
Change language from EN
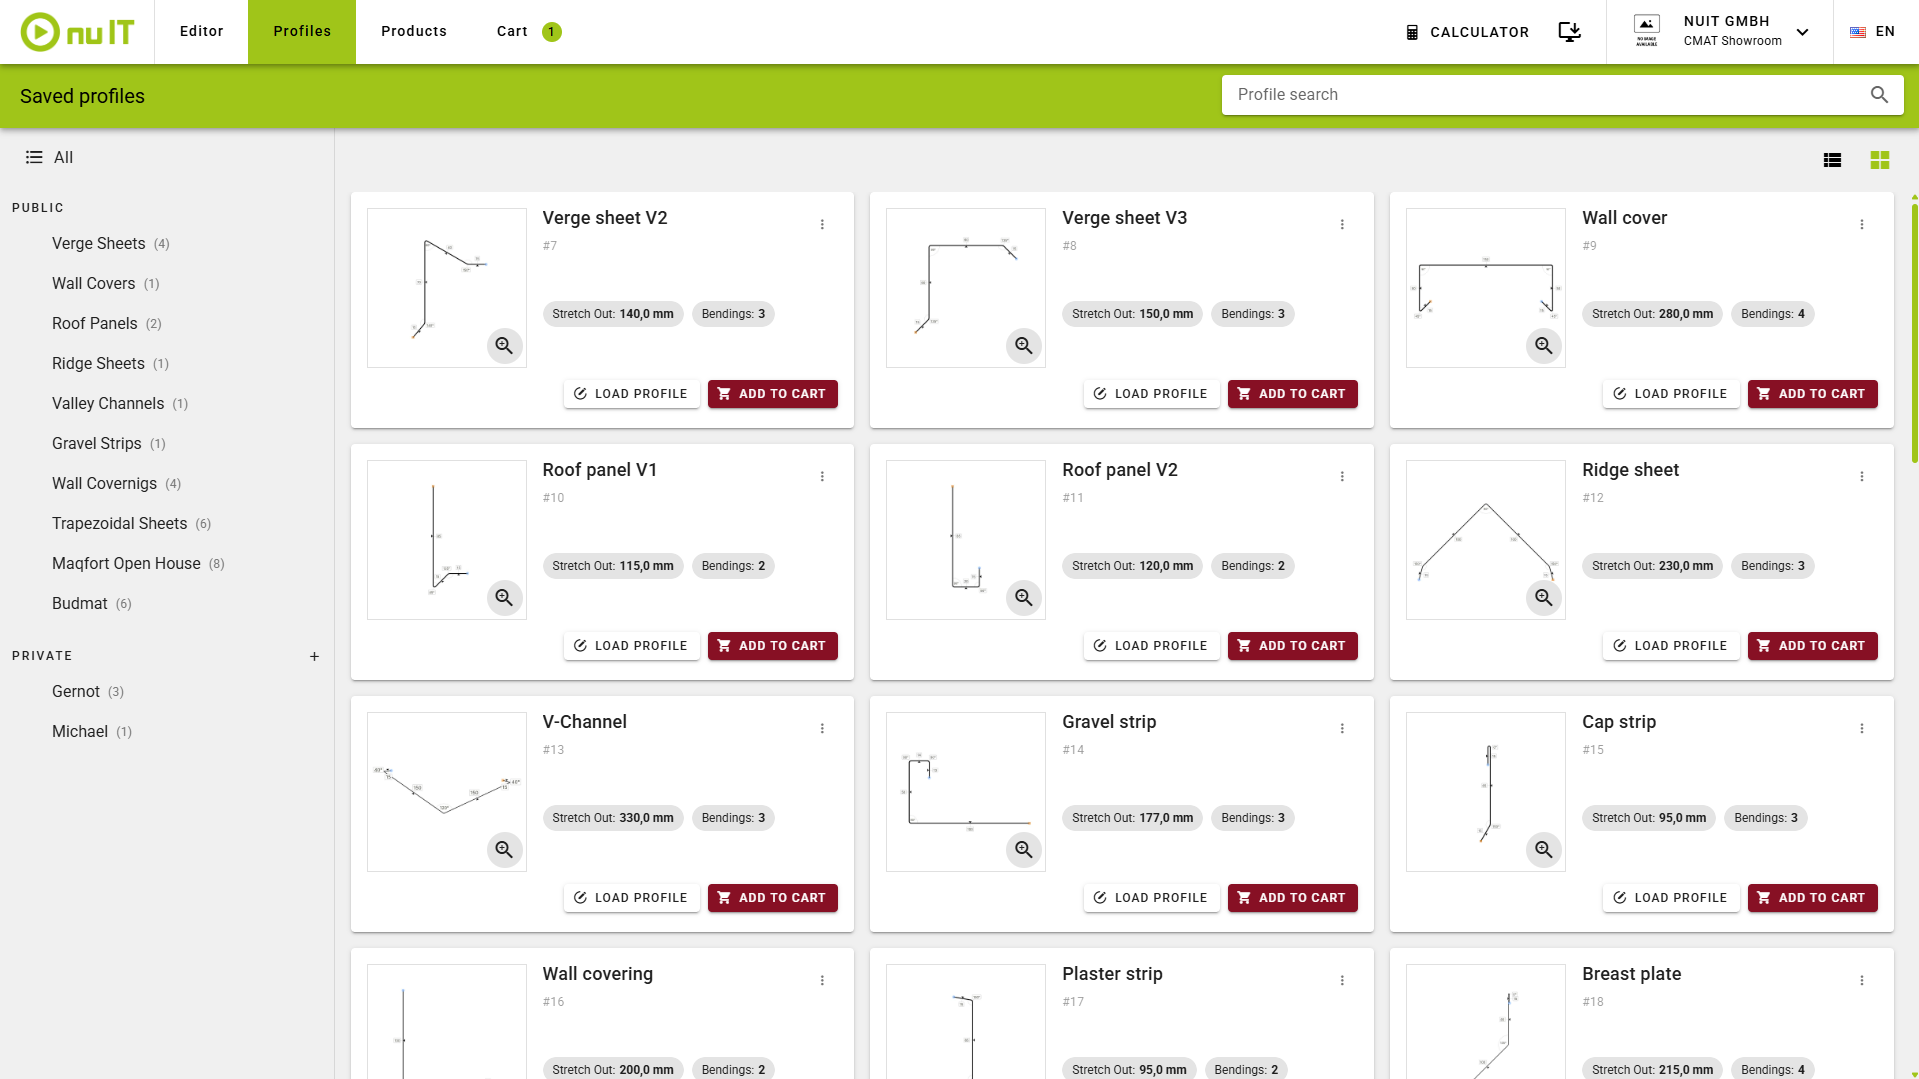[x=1873, y=32]
